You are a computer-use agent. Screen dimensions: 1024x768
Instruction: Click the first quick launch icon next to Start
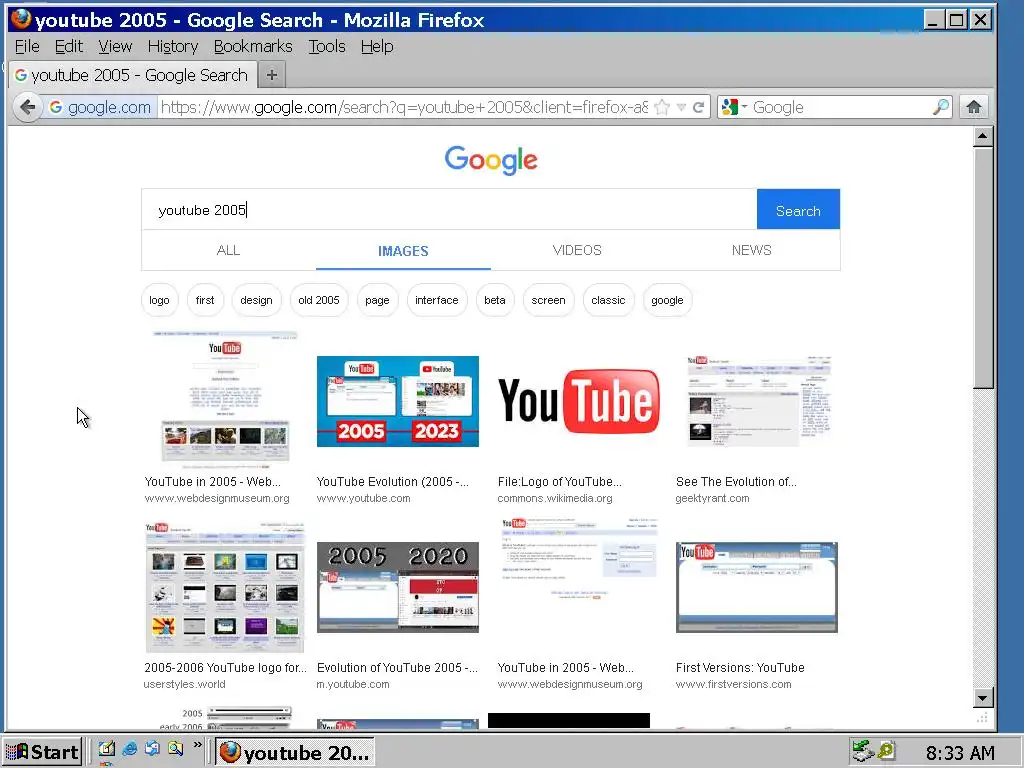pos(106,748)
